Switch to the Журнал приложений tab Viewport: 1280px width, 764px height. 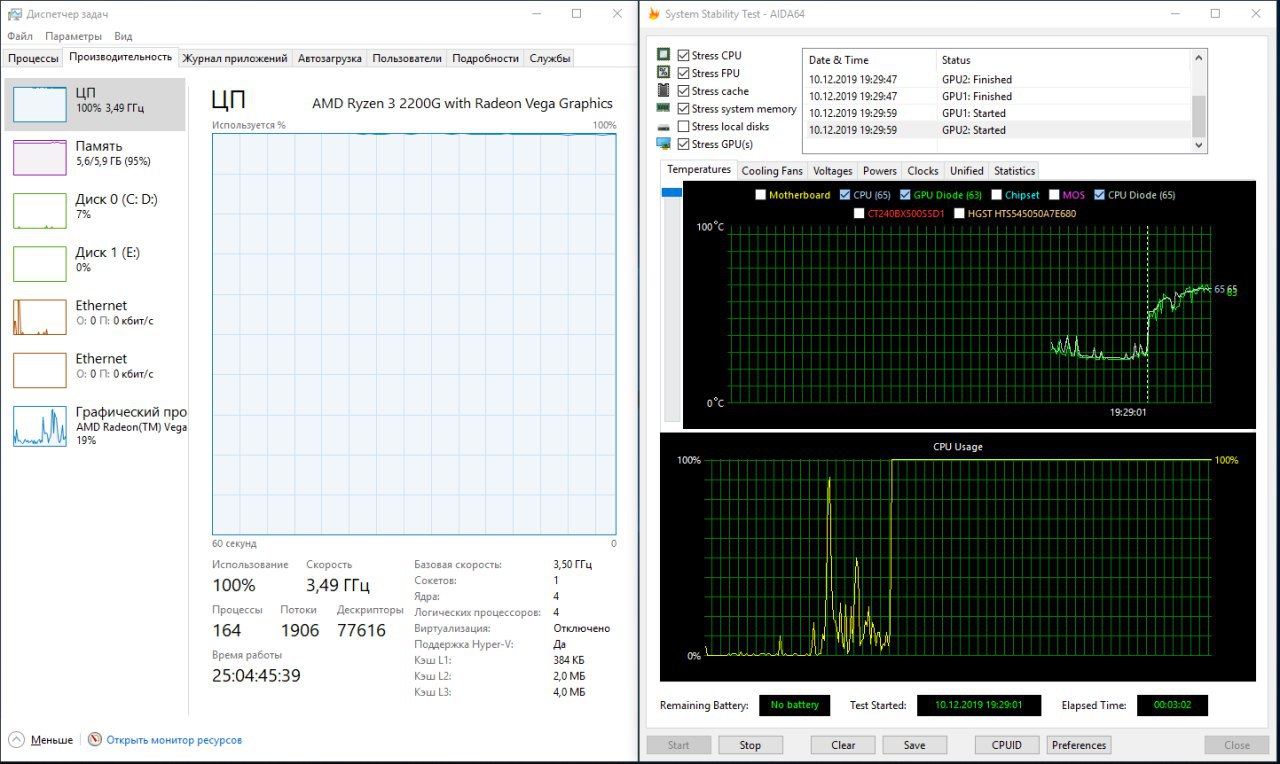tap(235, 58)
